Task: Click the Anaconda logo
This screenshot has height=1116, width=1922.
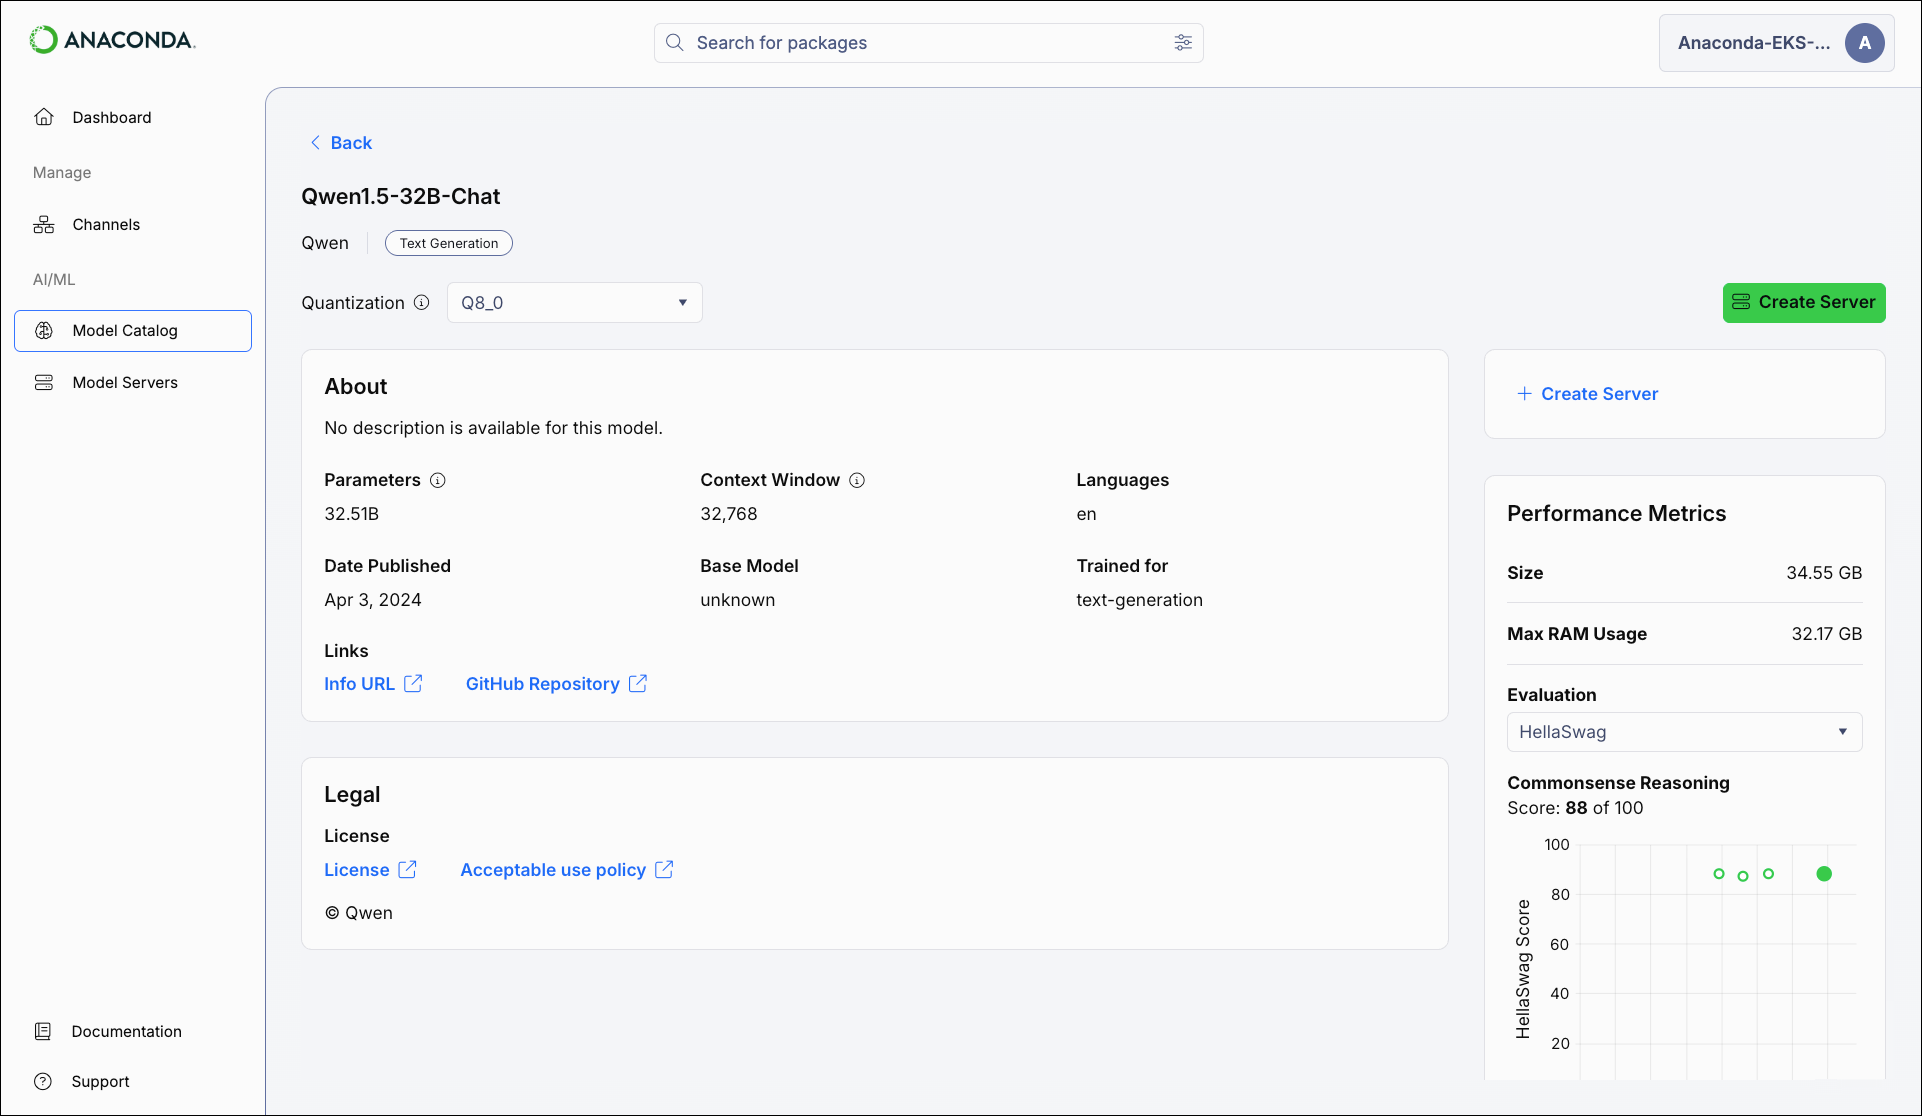Action: coord(112,40)
